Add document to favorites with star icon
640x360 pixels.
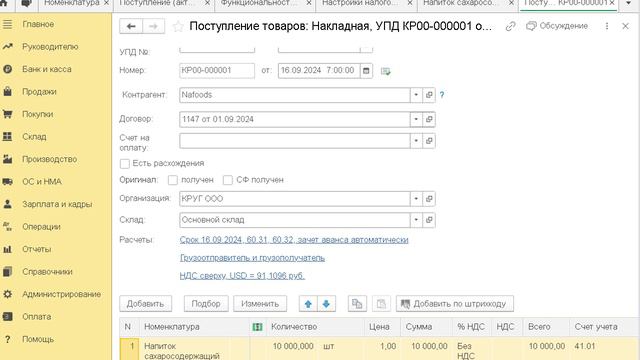point(178,27)
